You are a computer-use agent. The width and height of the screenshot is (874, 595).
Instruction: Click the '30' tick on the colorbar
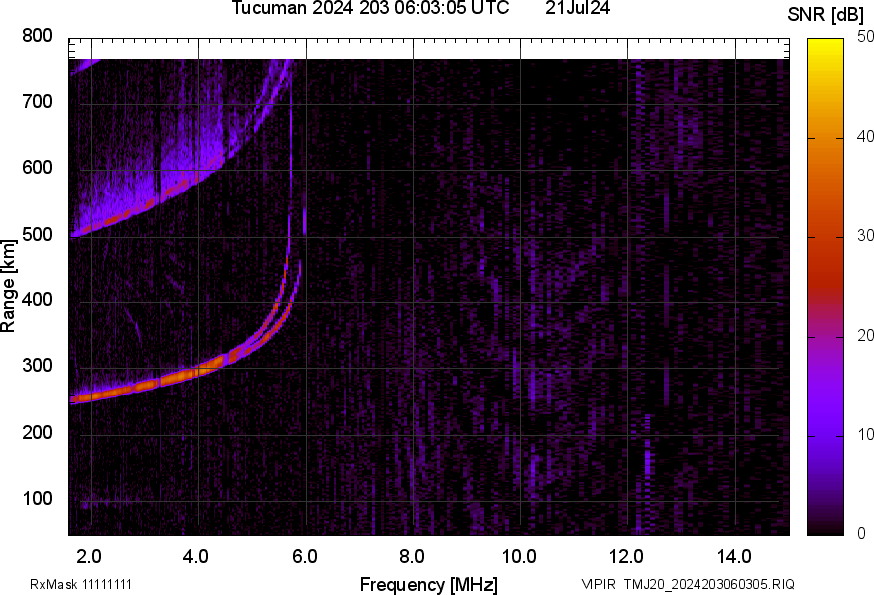pyautogui.click(x=865, y=236)
